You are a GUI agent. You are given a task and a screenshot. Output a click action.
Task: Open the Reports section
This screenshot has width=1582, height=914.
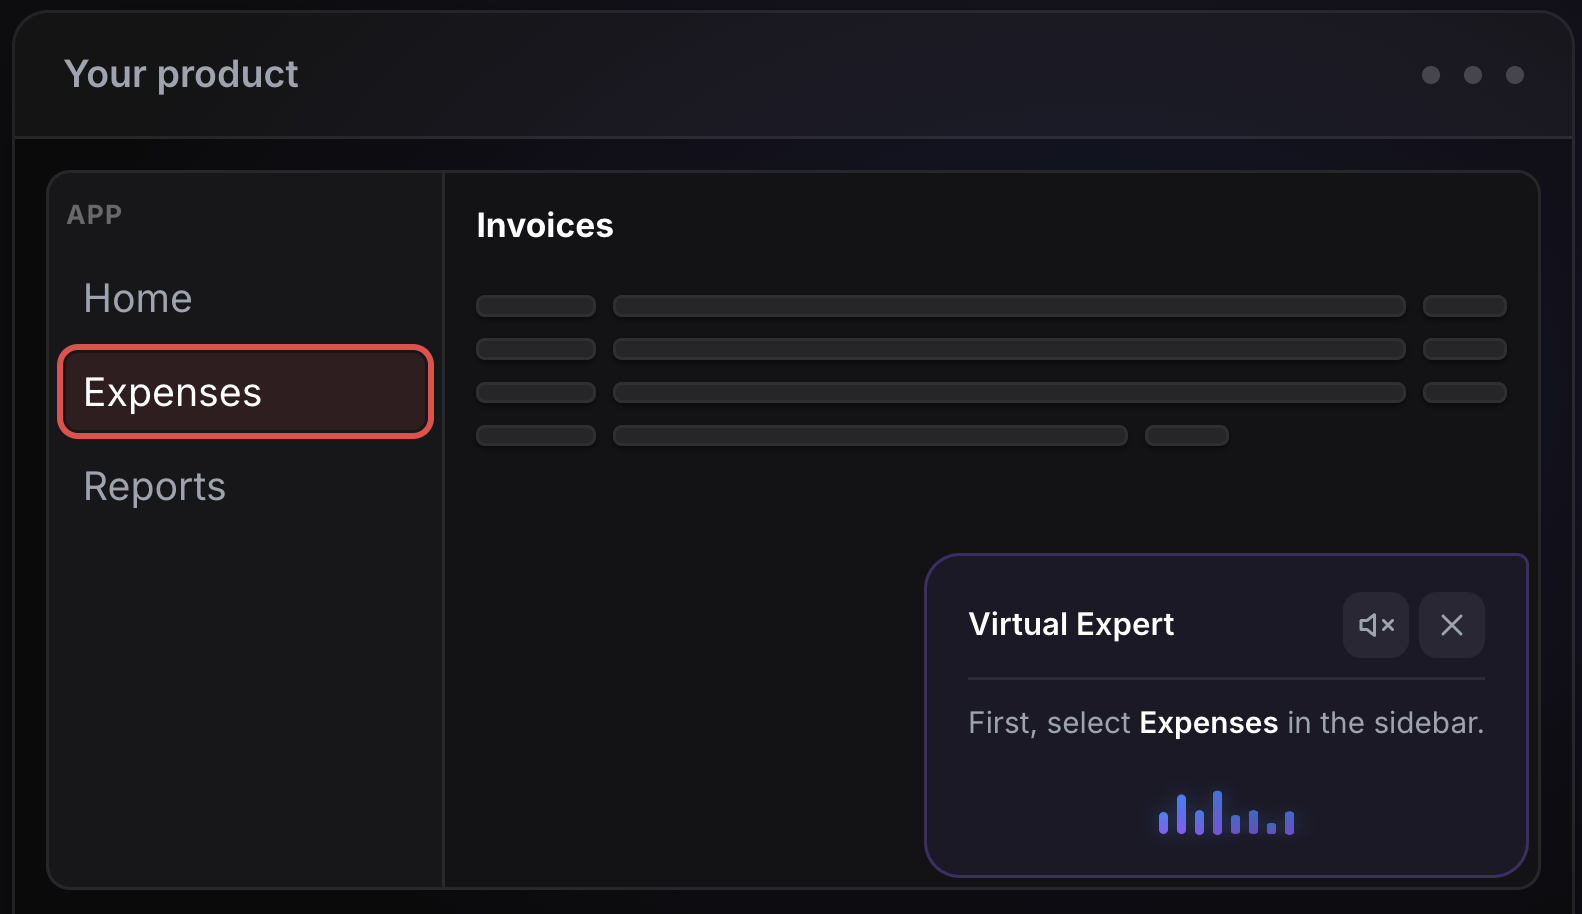pyautogui.click(x=154, y=486)
